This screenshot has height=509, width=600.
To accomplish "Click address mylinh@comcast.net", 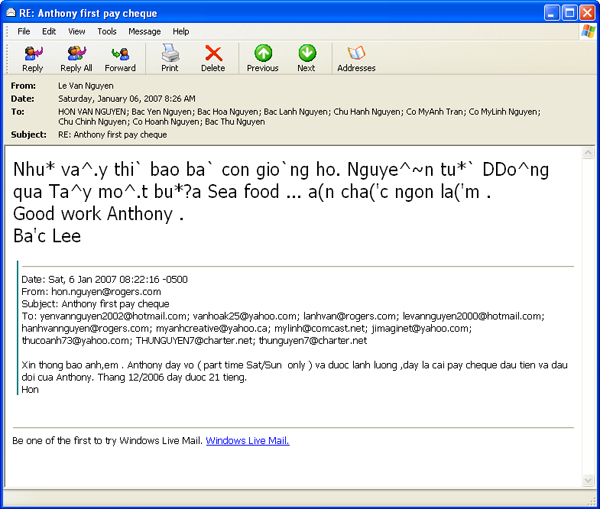I will [320, 328].
